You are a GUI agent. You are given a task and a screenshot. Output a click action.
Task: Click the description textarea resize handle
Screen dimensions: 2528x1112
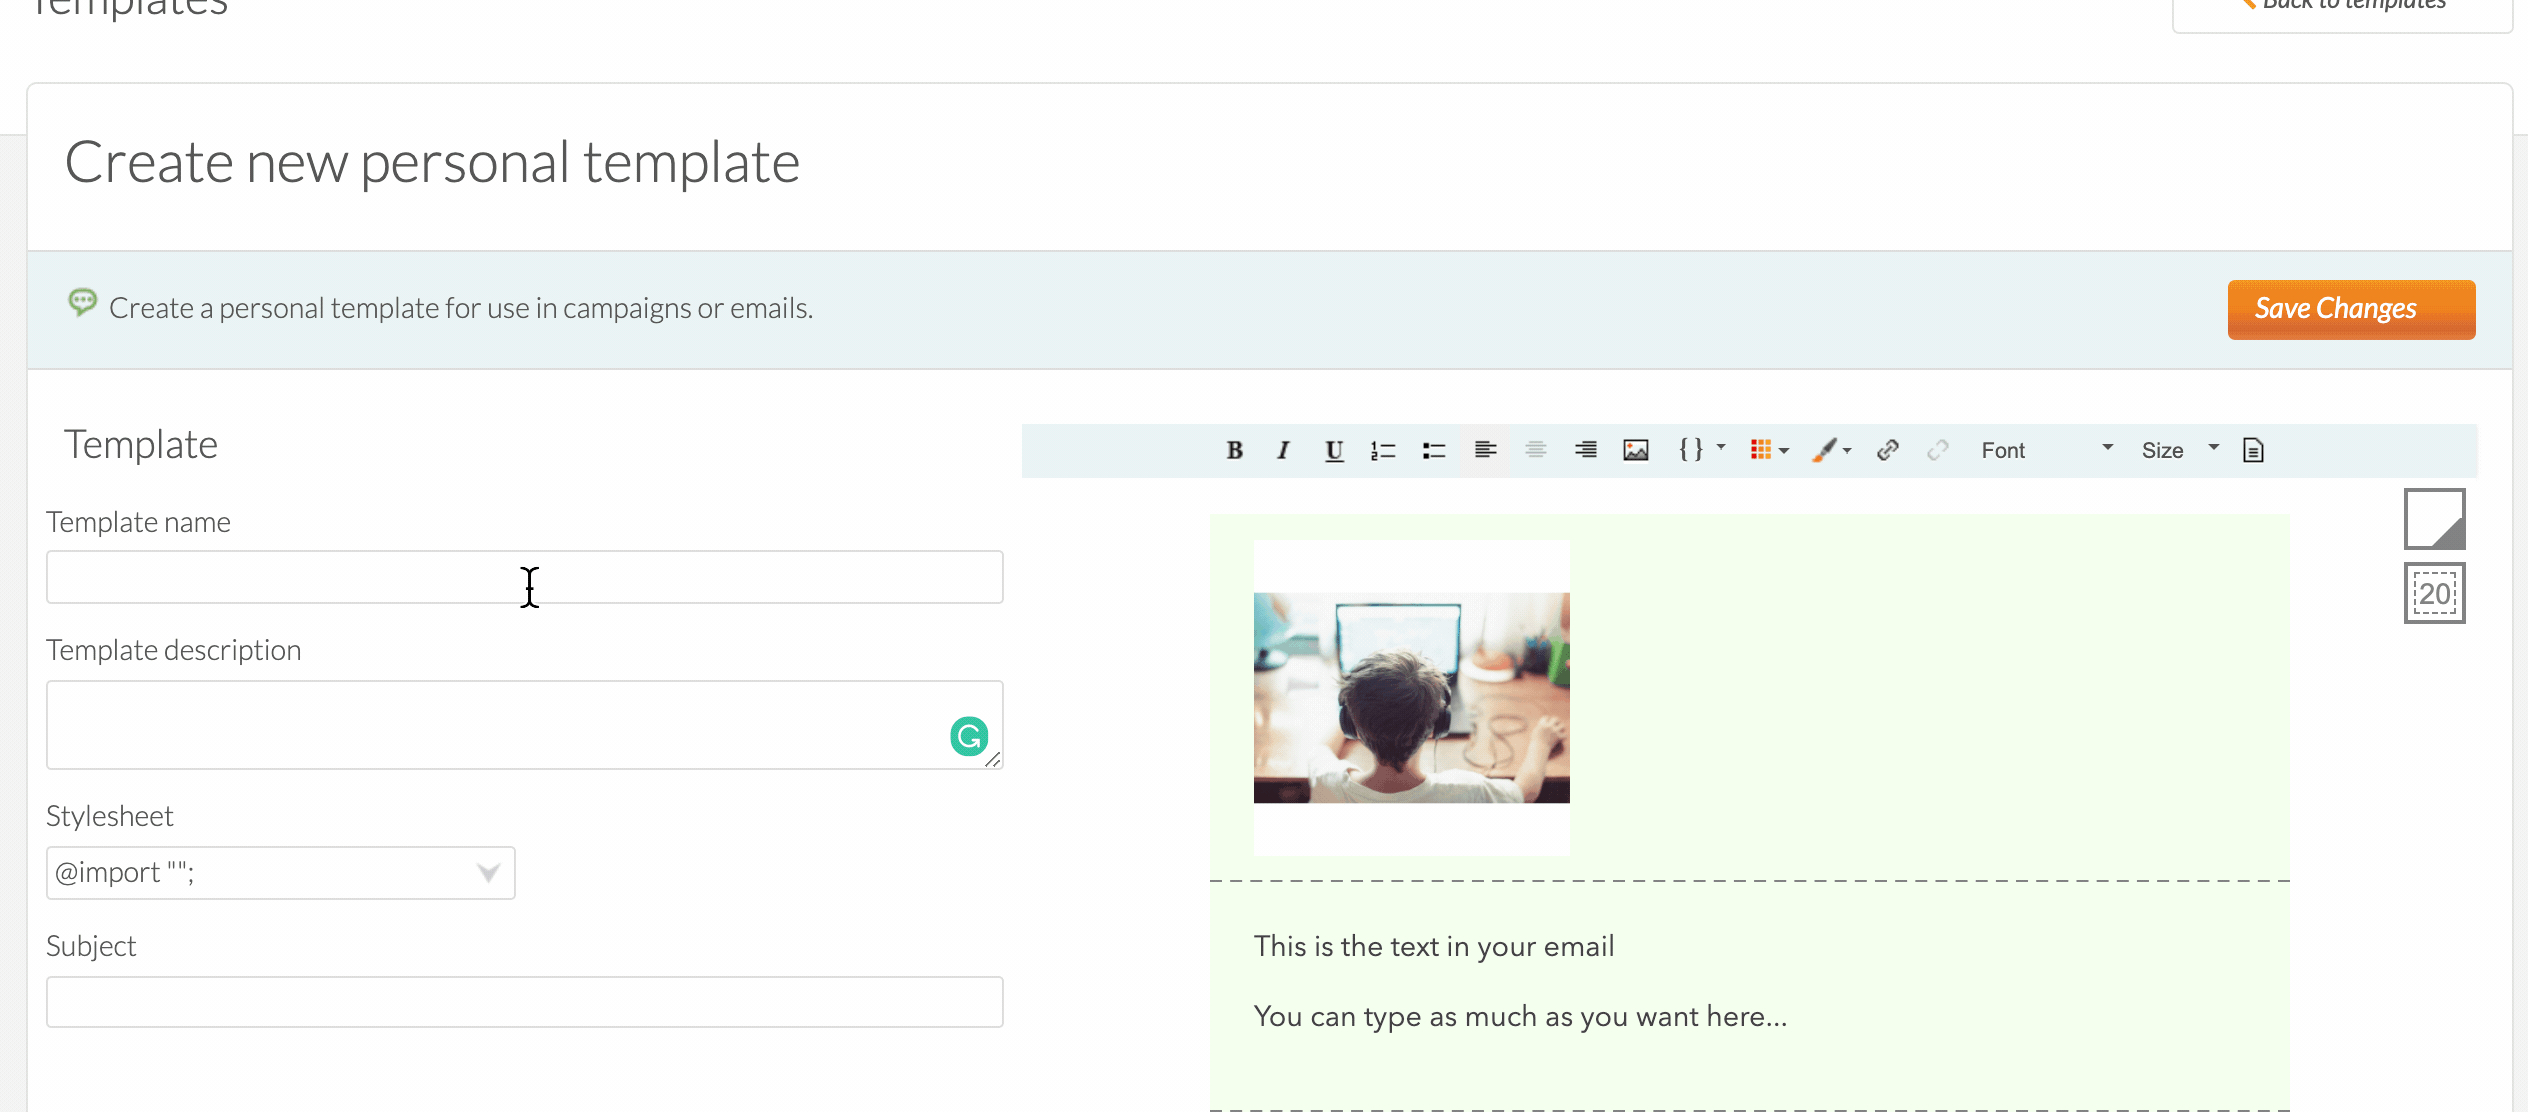pyautogui.click(x=993, y=760)
